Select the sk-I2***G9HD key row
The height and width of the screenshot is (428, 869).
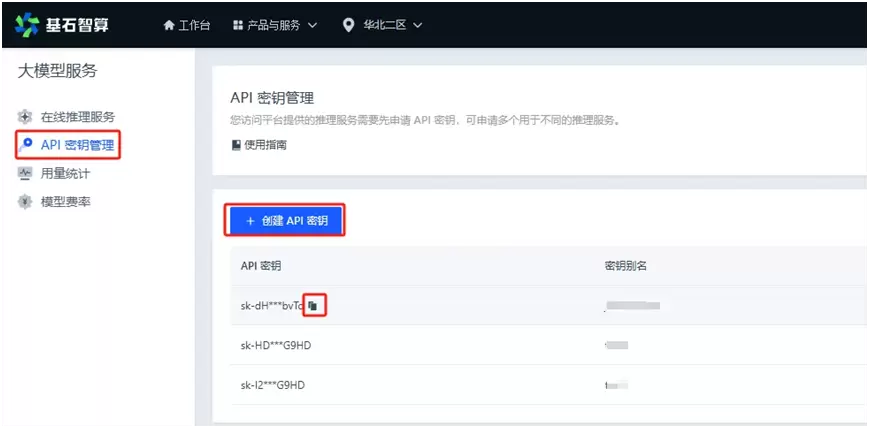point(272,385)
